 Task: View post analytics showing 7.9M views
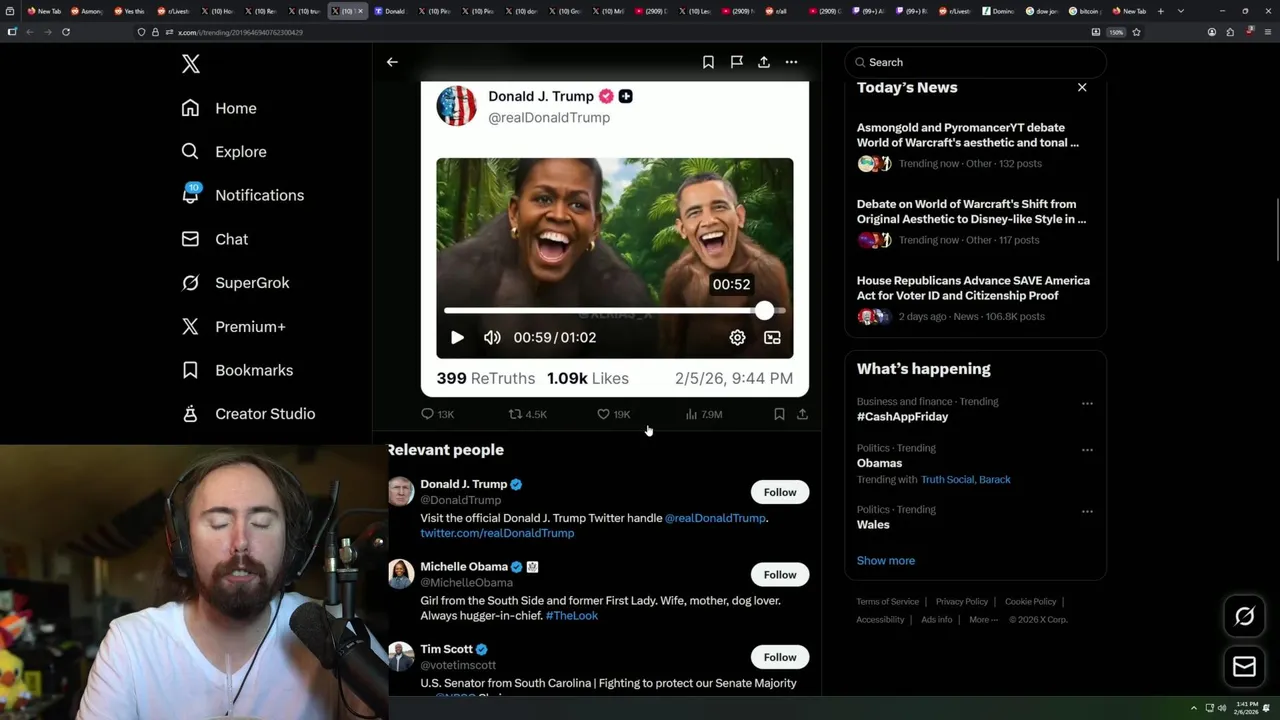(703, 414)
